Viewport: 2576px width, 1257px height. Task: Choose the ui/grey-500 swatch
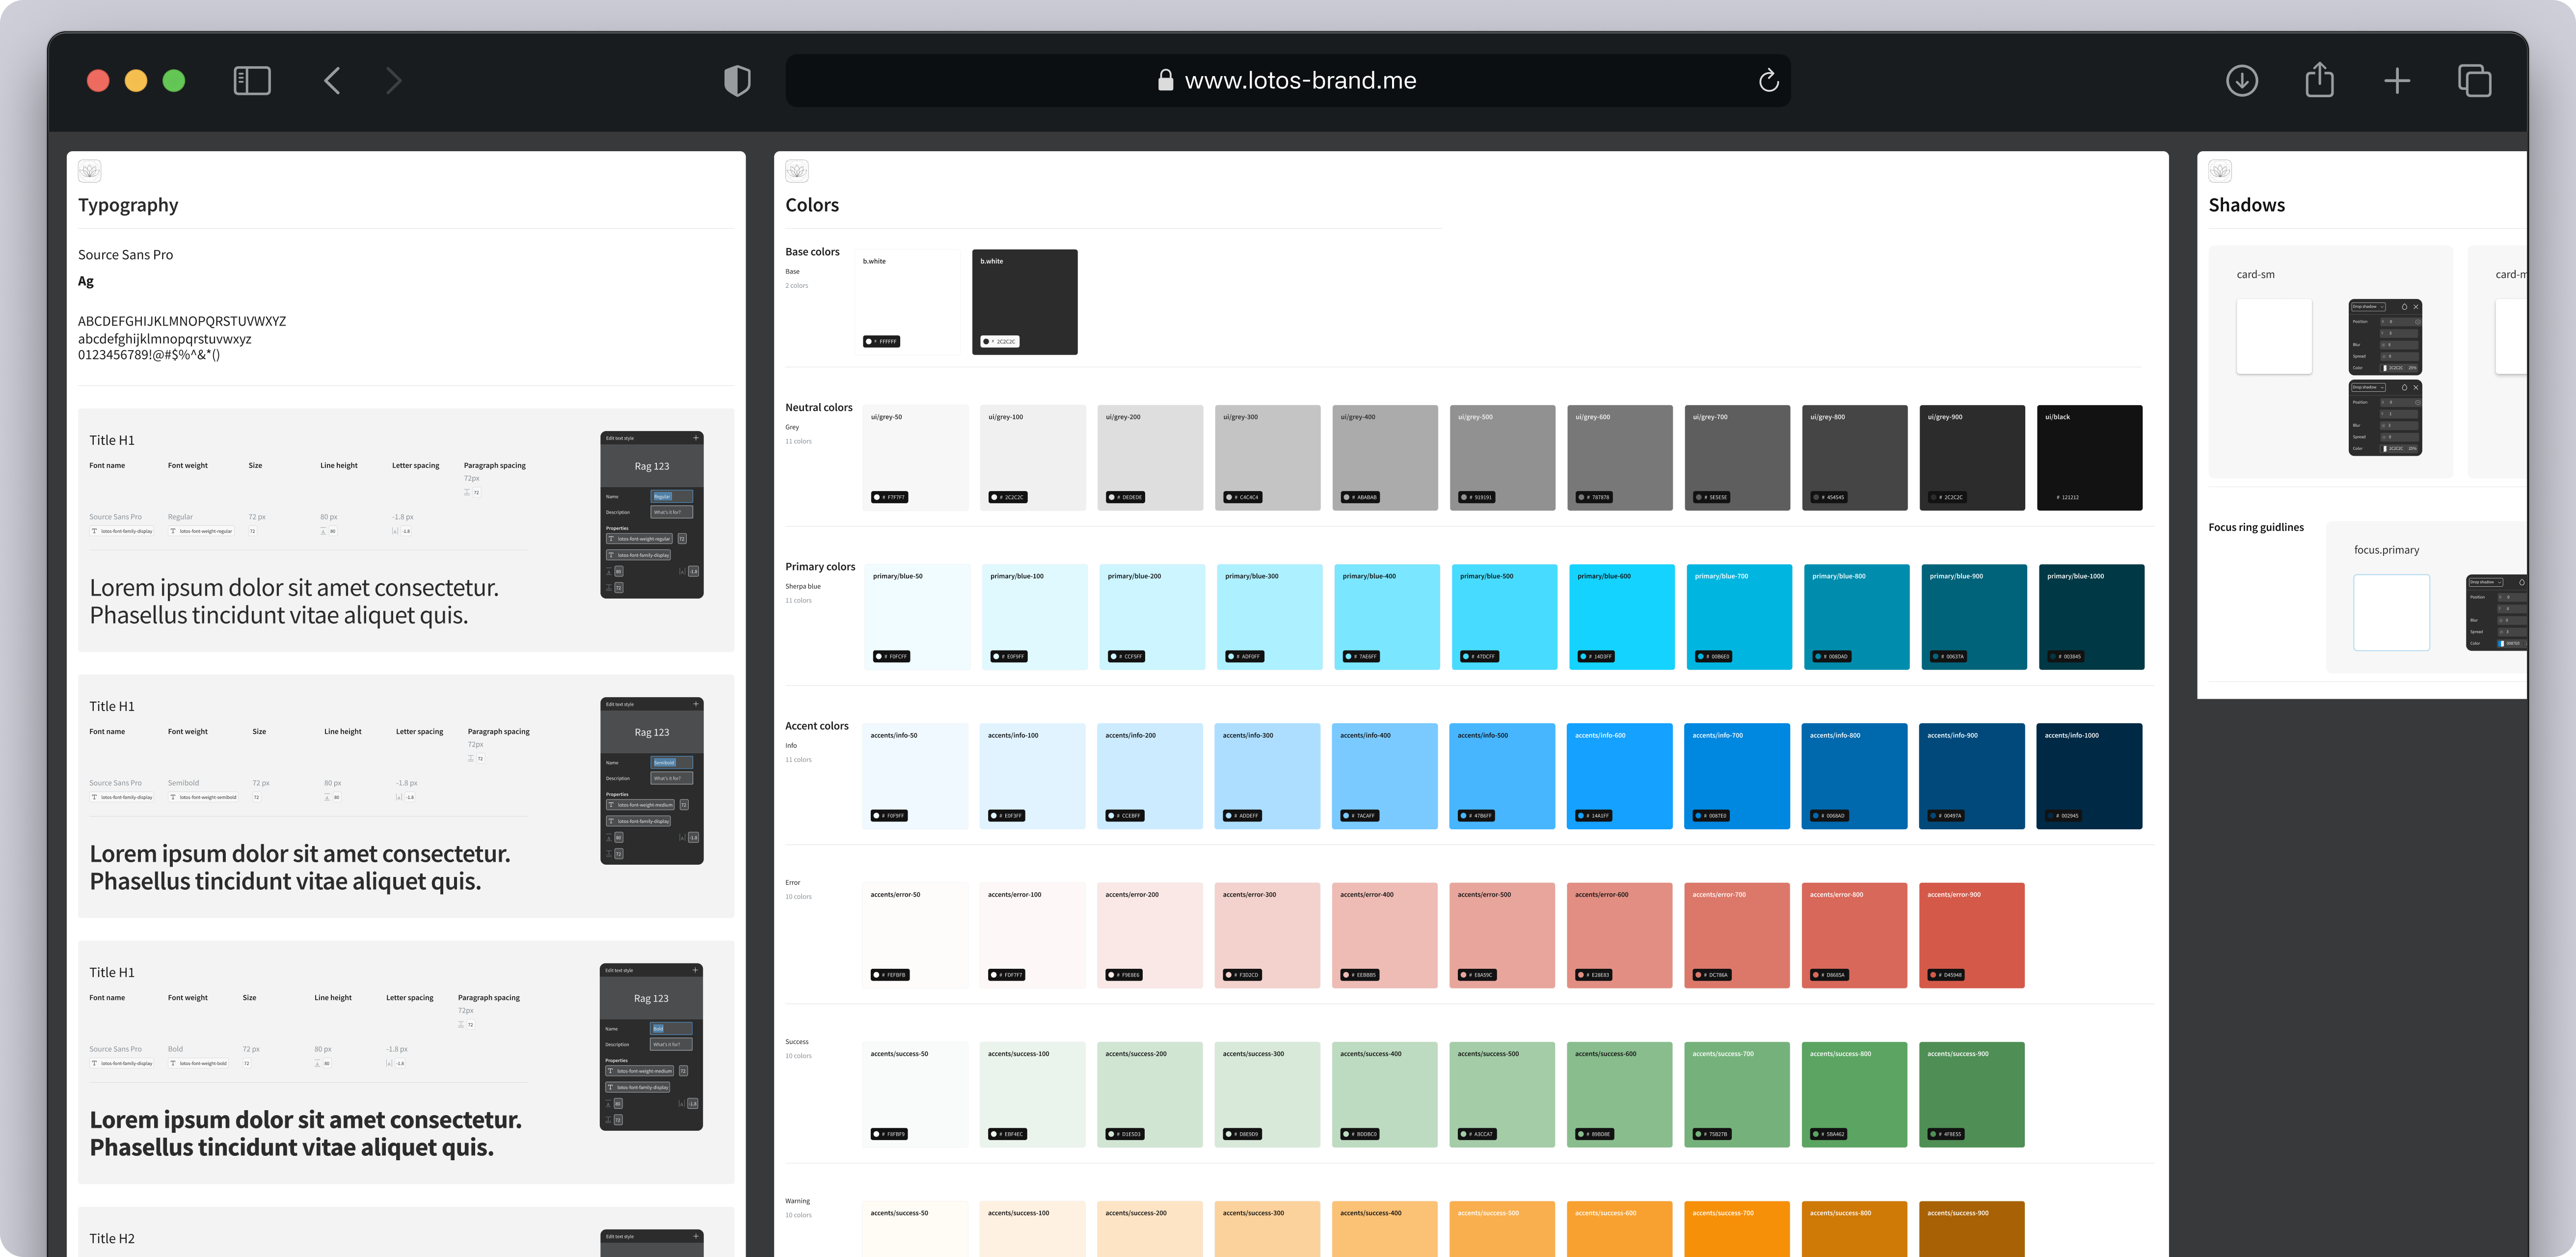[x=1503, y=458]
